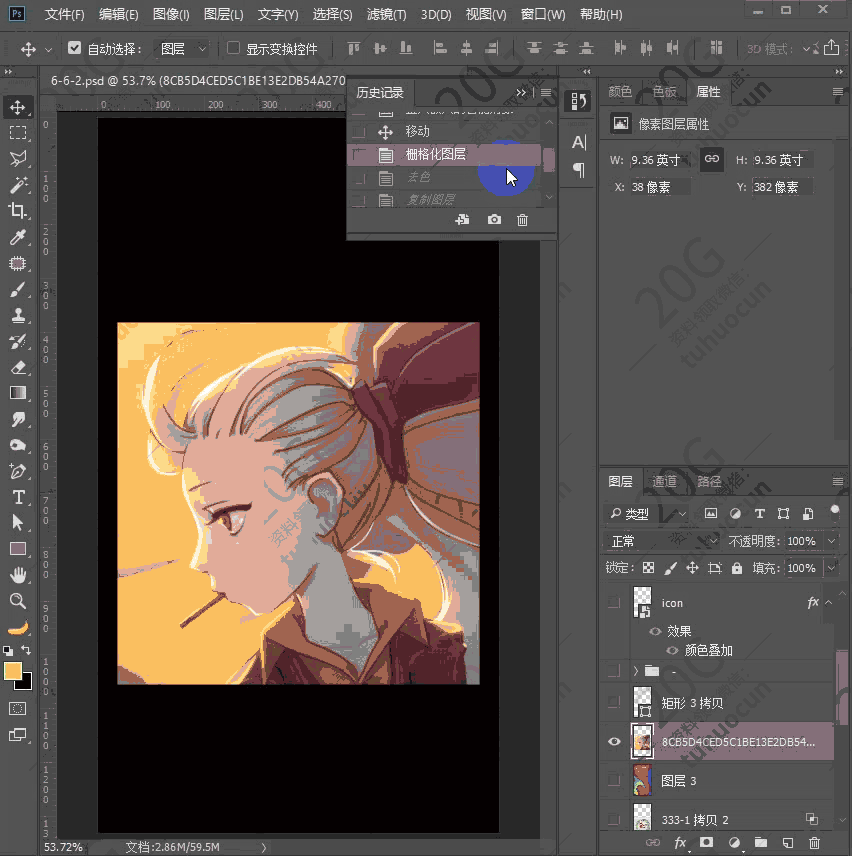Select the Zoom magnifier tool
This screenshot has height=856, width=852.
pyautogui.click(x=17, y=601)
